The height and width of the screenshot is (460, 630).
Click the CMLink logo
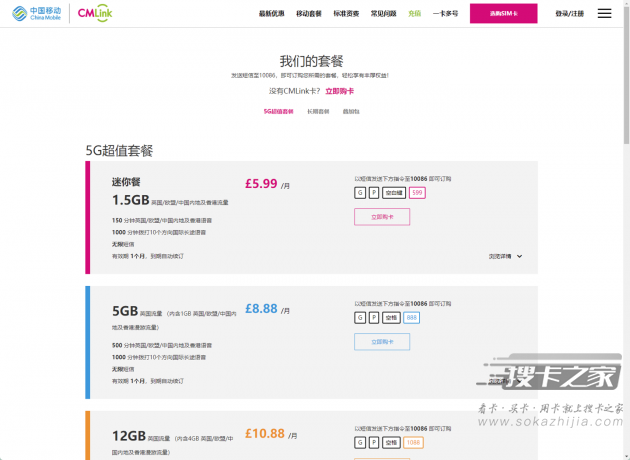pyautogui.click(x=95, y=13)
